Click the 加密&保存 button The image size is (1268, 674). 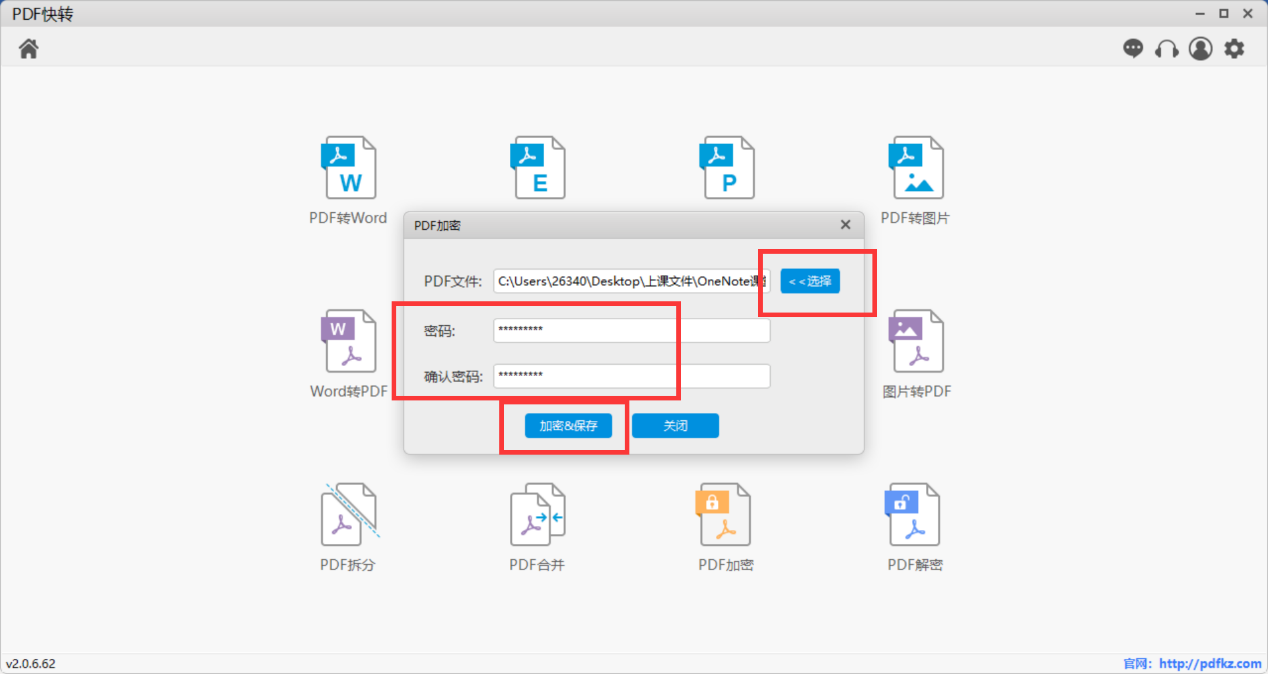(568, 425)
